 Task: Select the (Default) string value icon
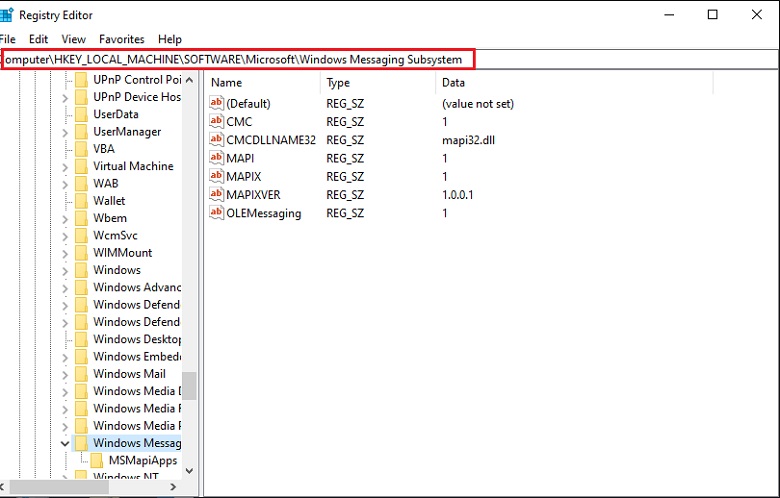[216, 103]
